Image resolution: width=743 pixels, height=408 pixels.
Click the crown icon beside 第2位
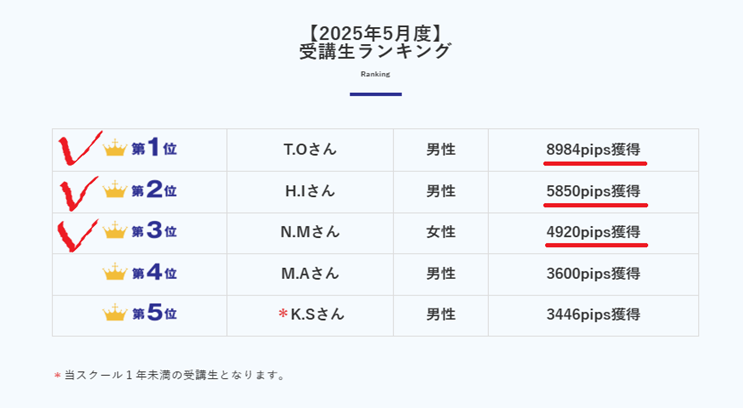115,189
